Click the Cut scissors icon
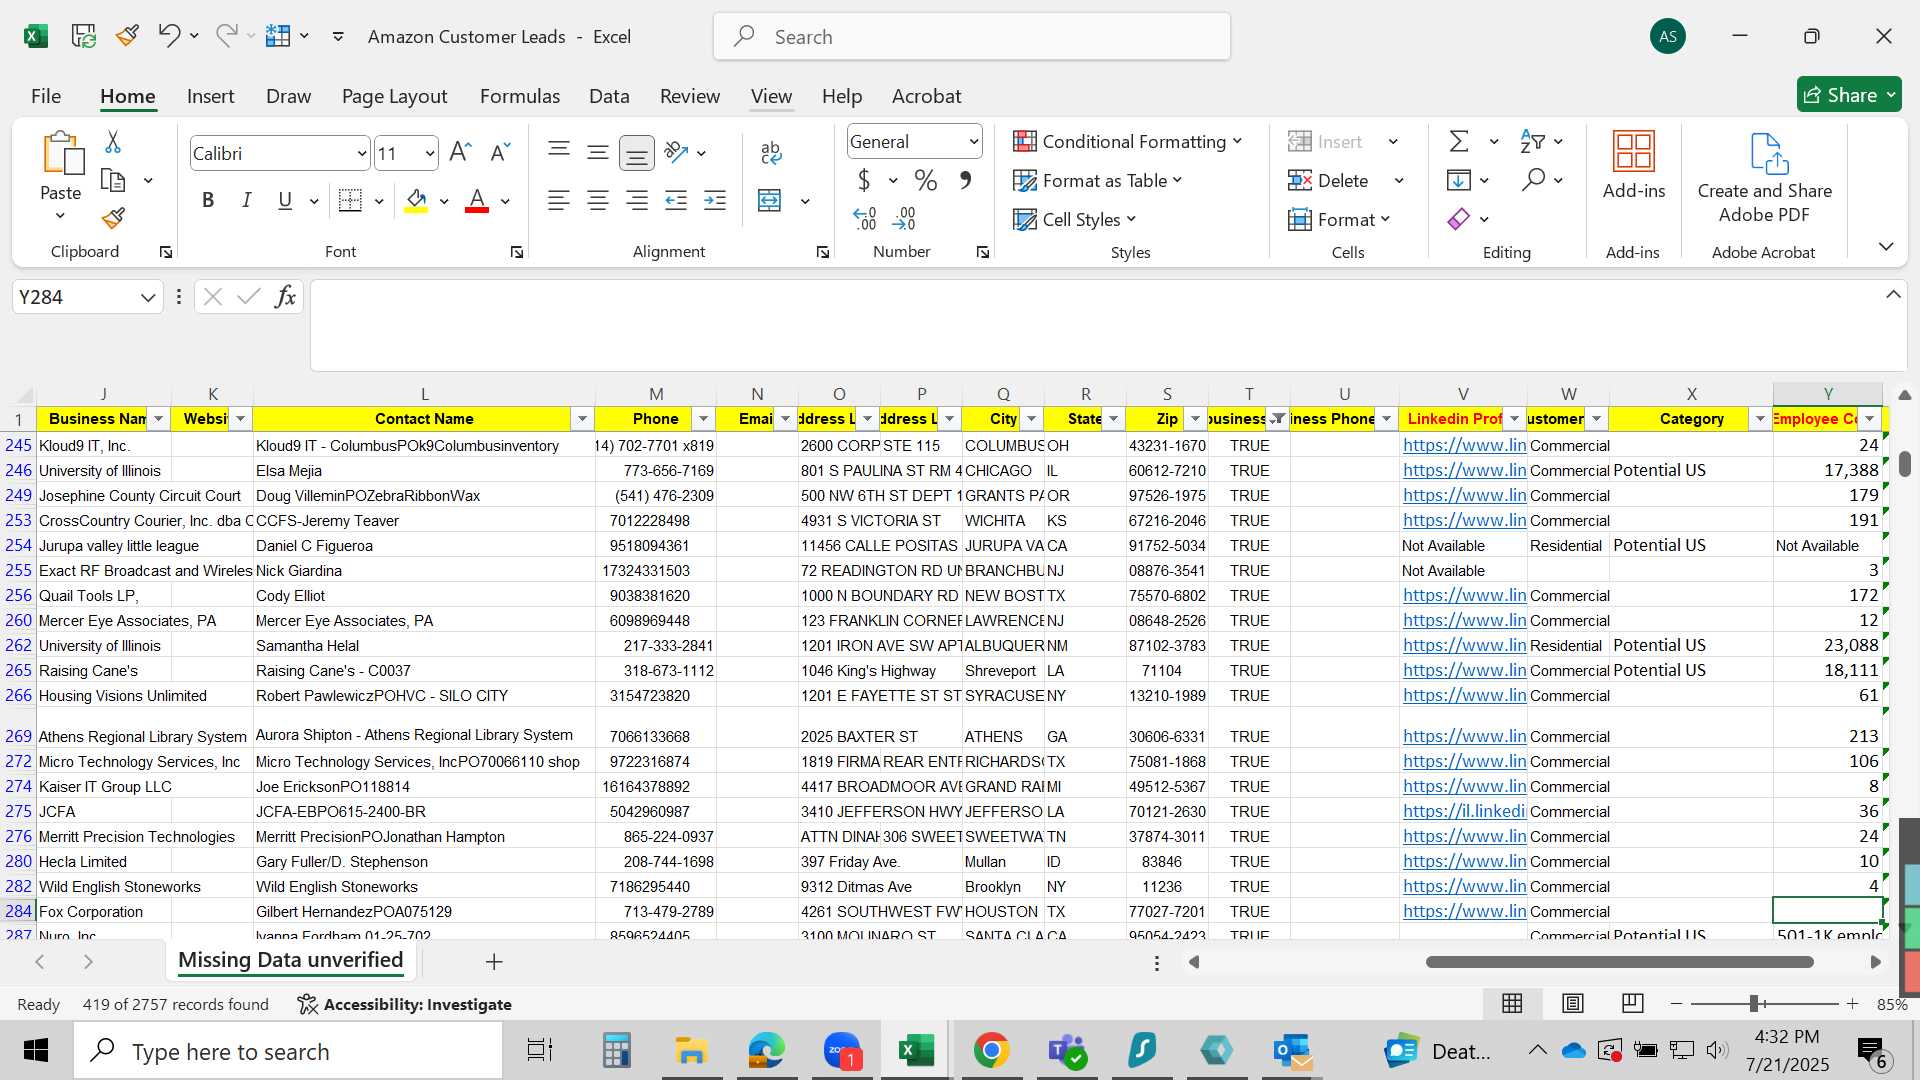The image size is (1920, 1080). tap(113, 142)
